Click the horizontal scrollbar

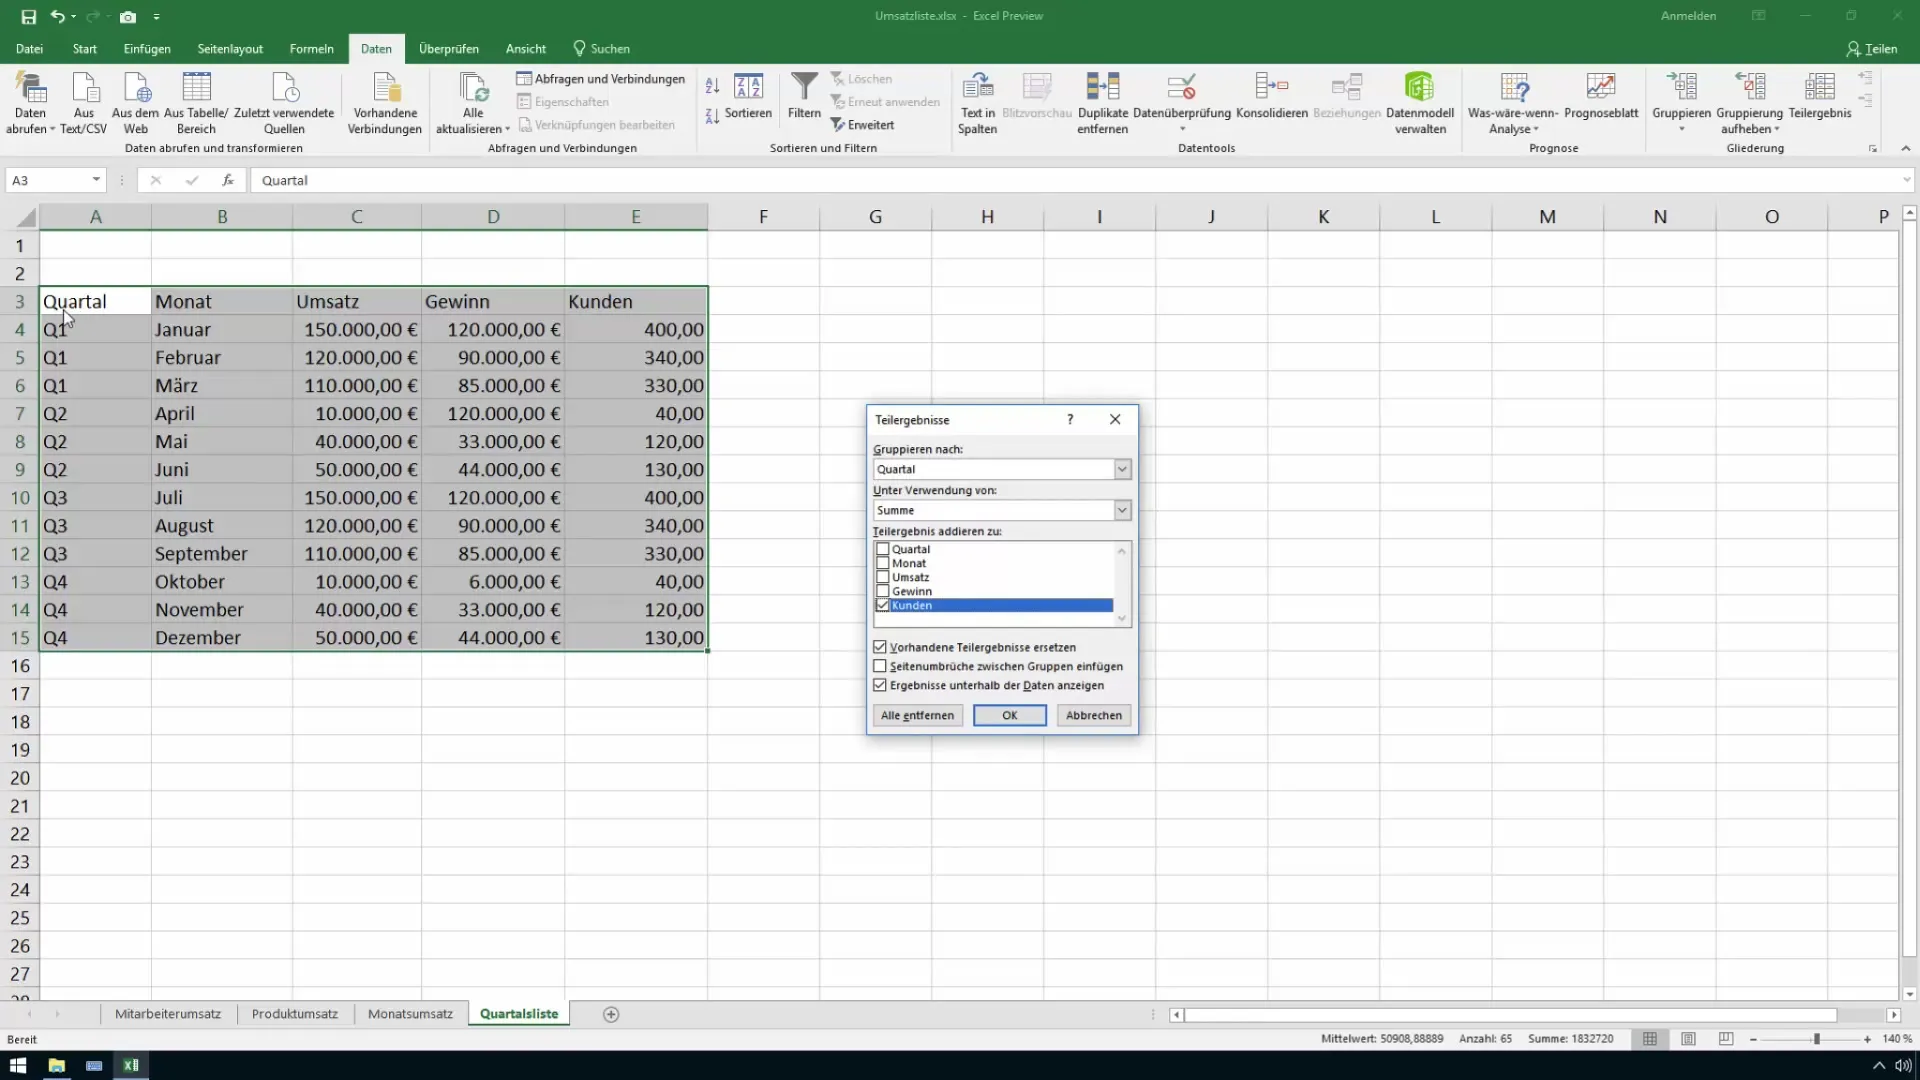[1510, 1014]
